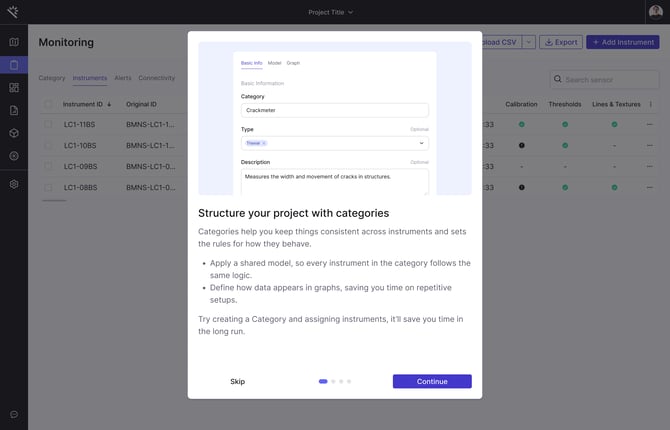670x430 pixels.
Task: Click the search magnifier icon
Action: pyautogui.click(x=558, y=79)
